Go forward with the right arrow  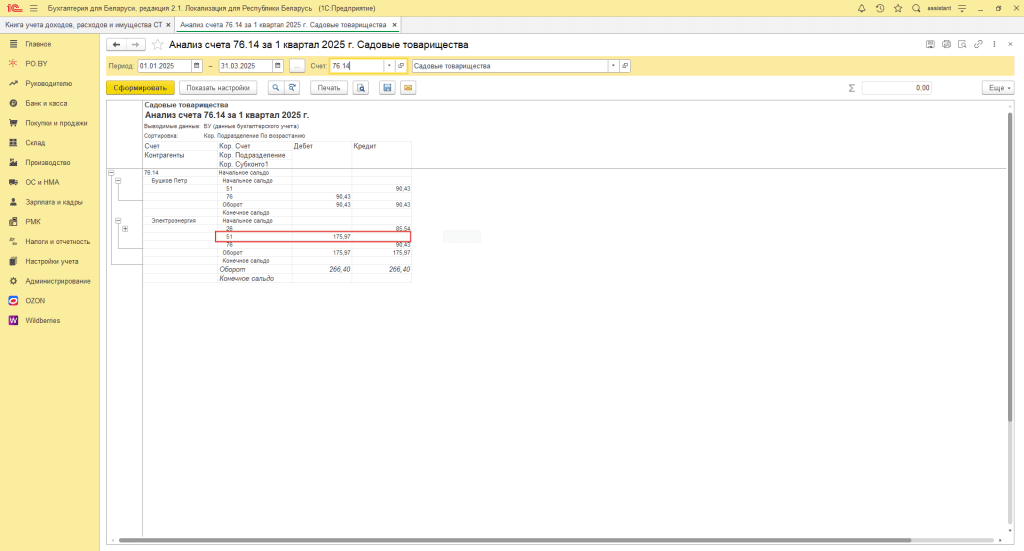[x=135, y=44]
